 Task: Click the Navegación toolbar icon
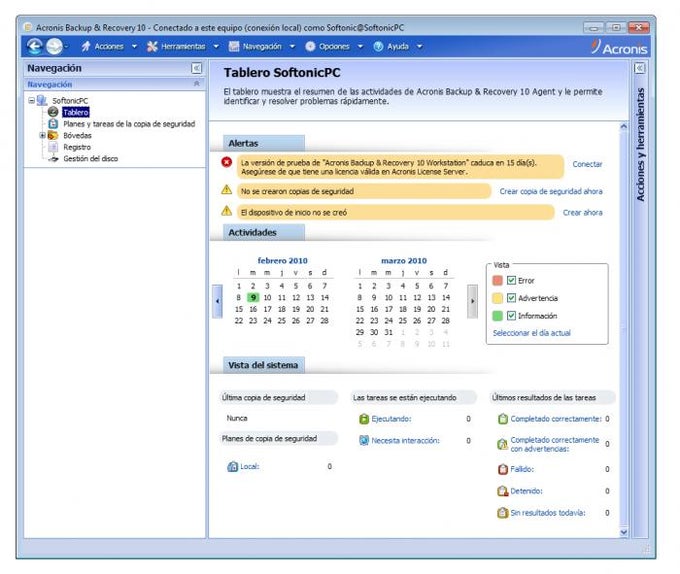[x=234, y=46]
